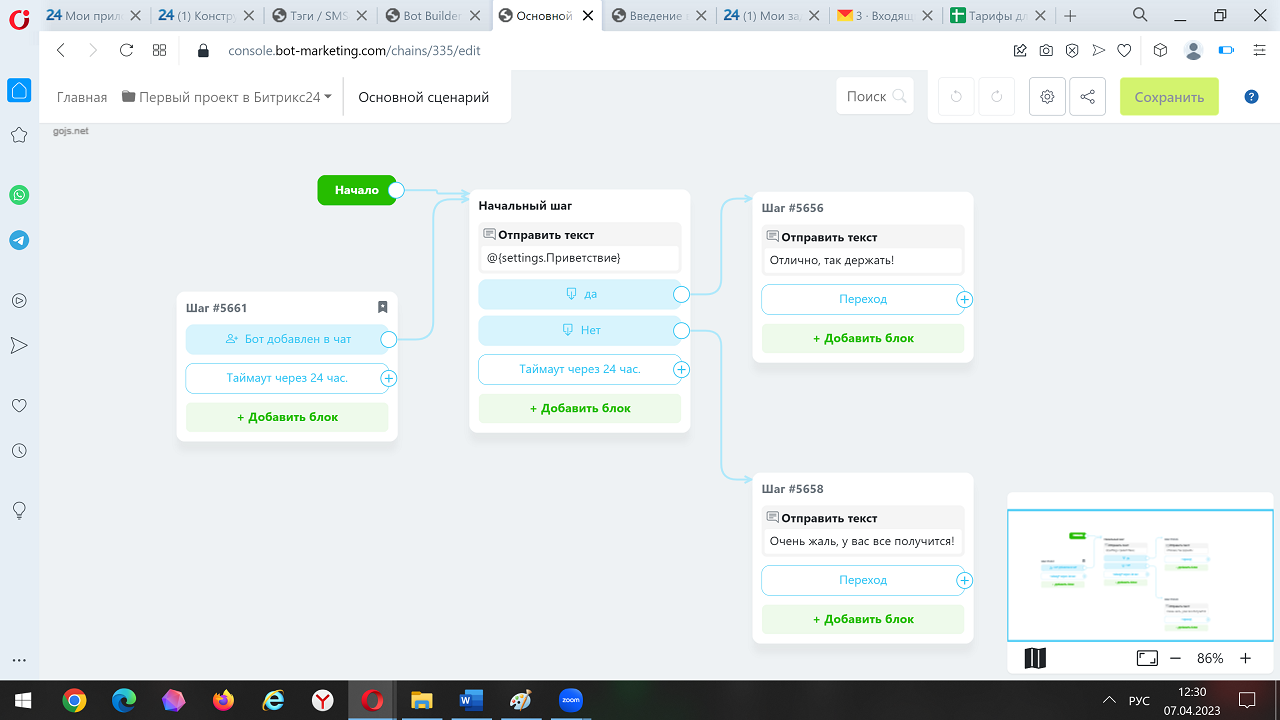Select the Нет answer button
1280x720 pixels.
click(580, 330)
